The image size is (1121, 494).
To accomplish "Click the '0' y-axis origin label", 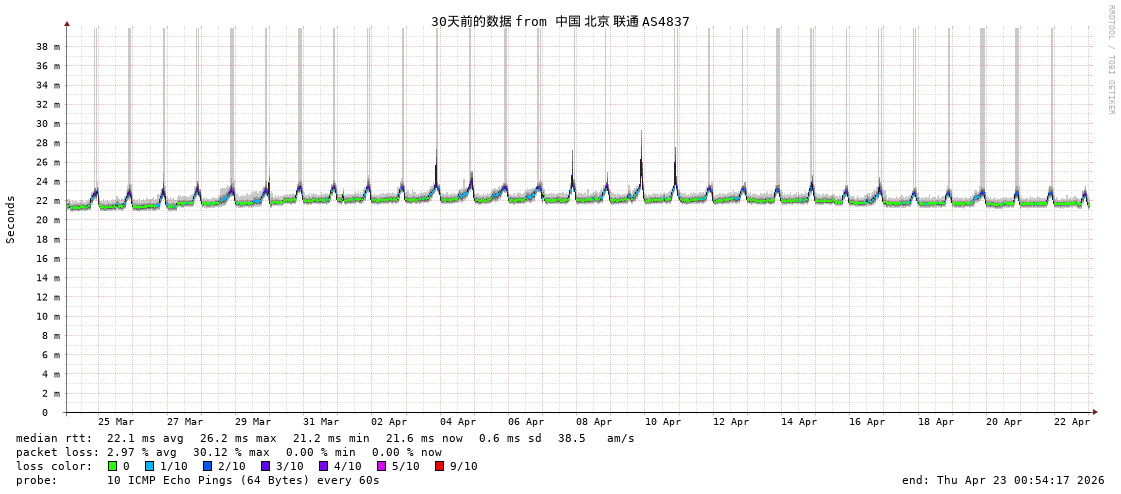I will (44, 413).
